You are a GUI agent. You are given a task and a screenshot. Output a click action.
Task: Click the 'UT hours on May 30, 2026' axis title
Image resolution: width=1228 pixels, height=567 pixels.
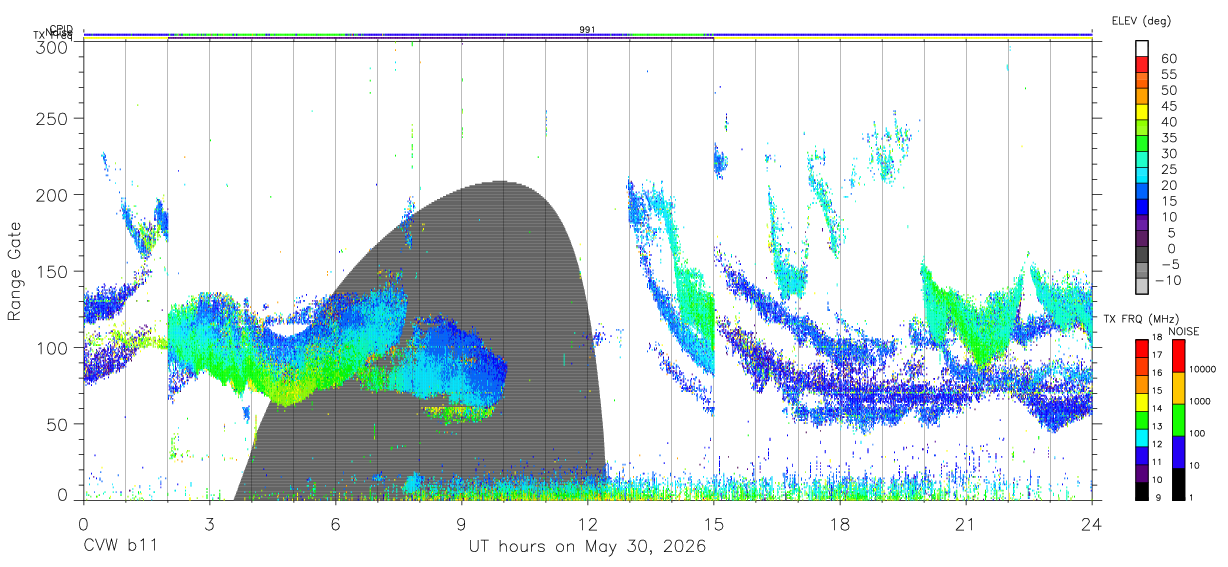tap(588, 547)
